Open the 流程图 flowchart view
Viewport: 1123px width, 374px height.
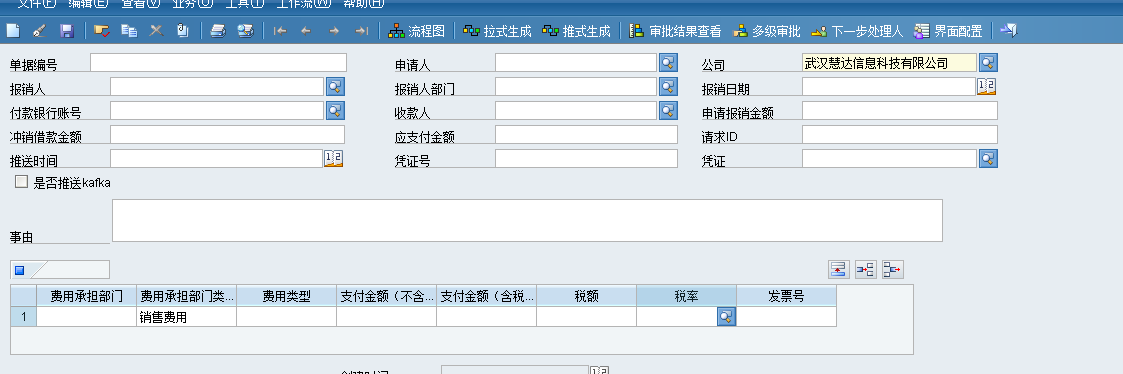tap(417, 31)
